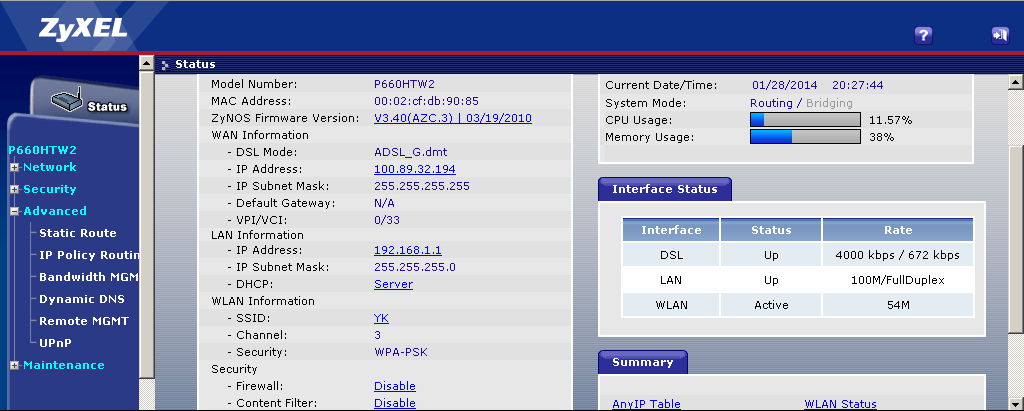Image resolution: width=1024 pixels, height=411 pixels.
Task: Click the logout door icon
Action: point(1000,35)
